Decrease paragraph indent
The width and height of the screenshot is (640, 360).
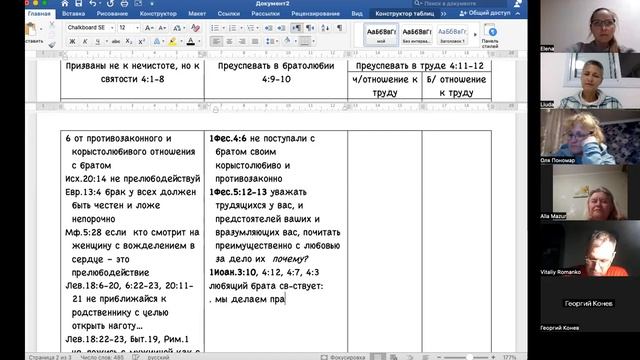click(x=268, y=28)
